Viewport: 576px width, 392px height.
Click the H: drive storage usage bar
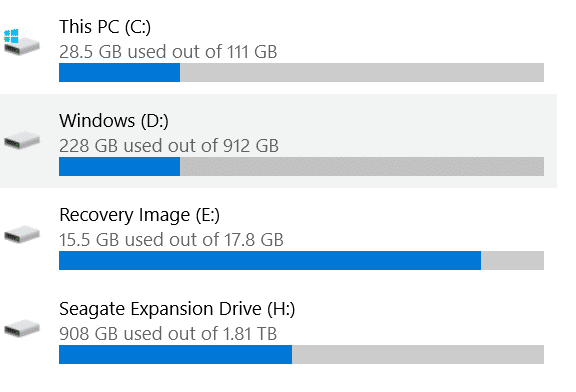tap(301, 355)
